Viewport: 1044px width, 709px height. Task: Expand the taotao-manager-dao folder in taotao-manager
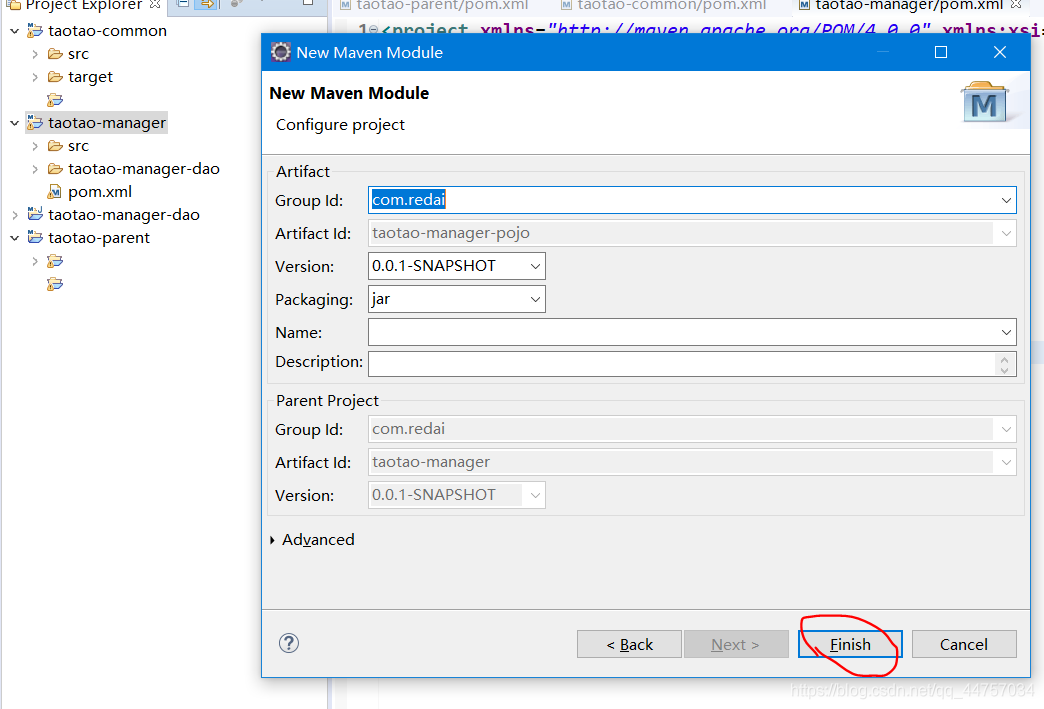point(35,169)
